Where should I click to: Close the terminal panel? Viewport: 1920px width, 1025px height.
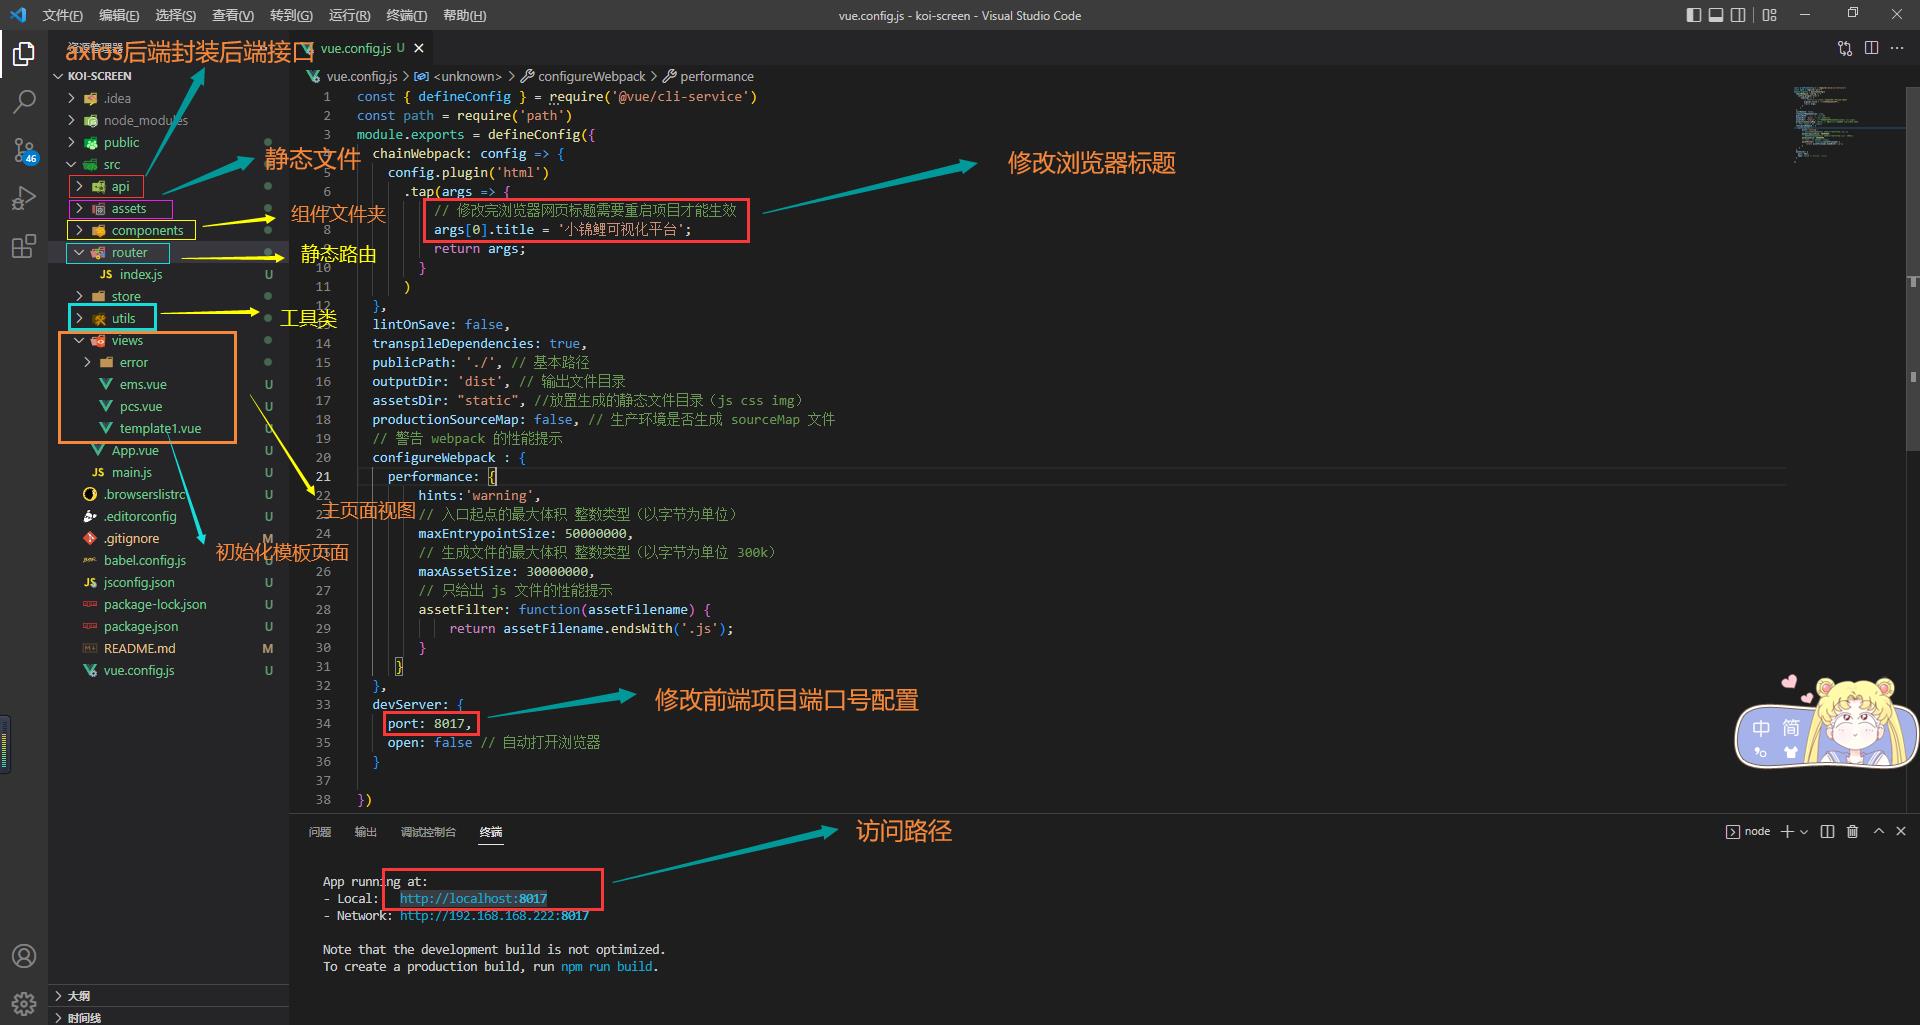pyautogui.click(x=1901, y=831)
